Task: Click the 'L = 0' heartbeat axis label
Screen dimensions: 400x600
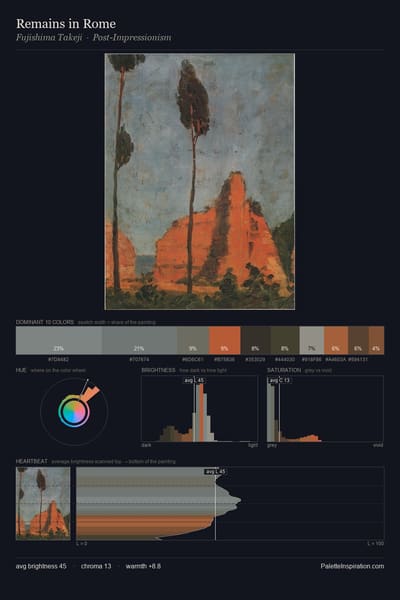Action: (x=82, y=544)
